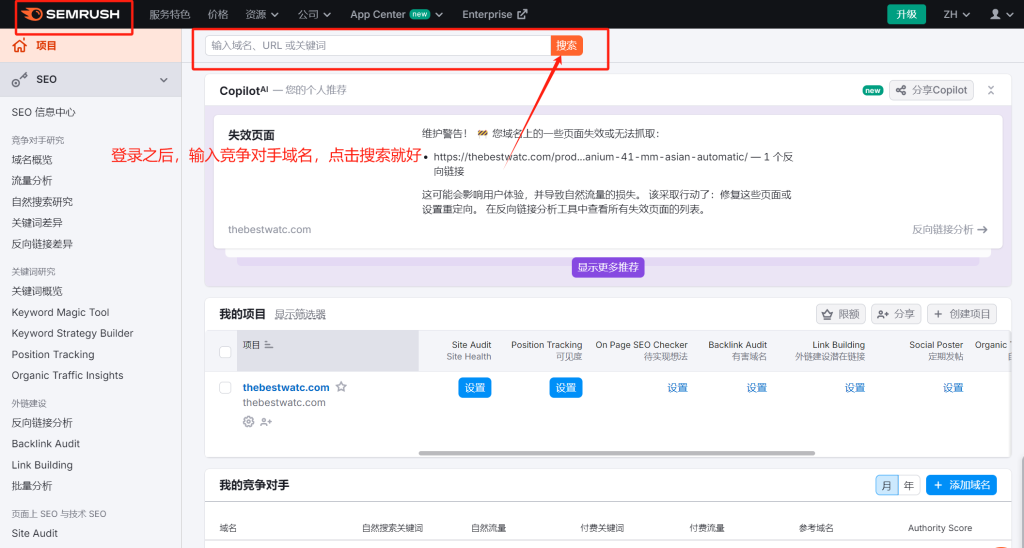Viewport: 1024px width, 548px height.
Task: Click the star next to thebestwatc.com
Action: point(341,387)
